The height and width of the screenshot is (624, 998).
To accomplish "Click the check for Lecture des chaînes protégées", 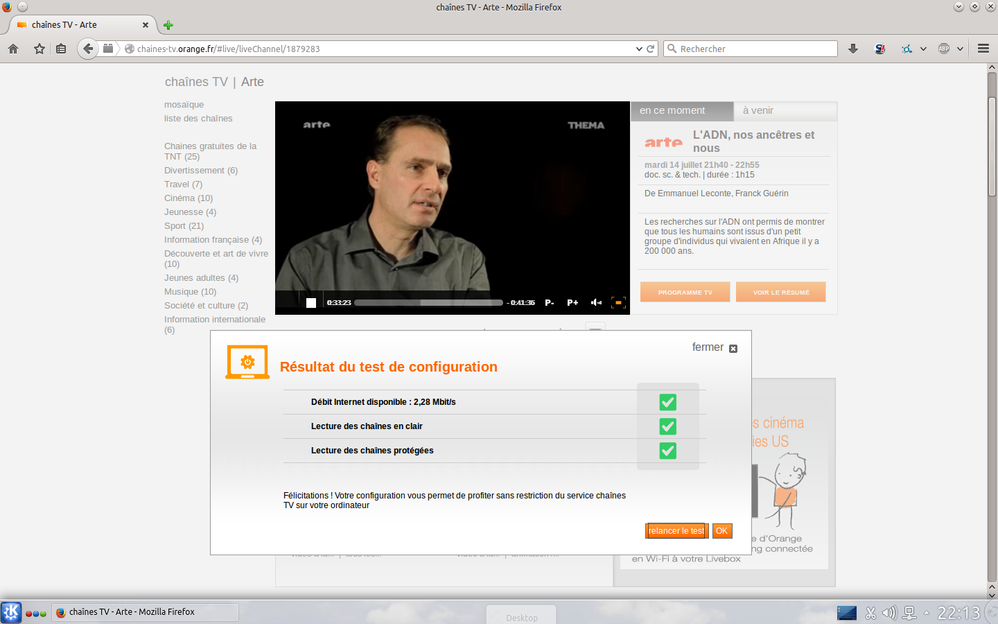I will pyautogui.click(x=668, y=451).
